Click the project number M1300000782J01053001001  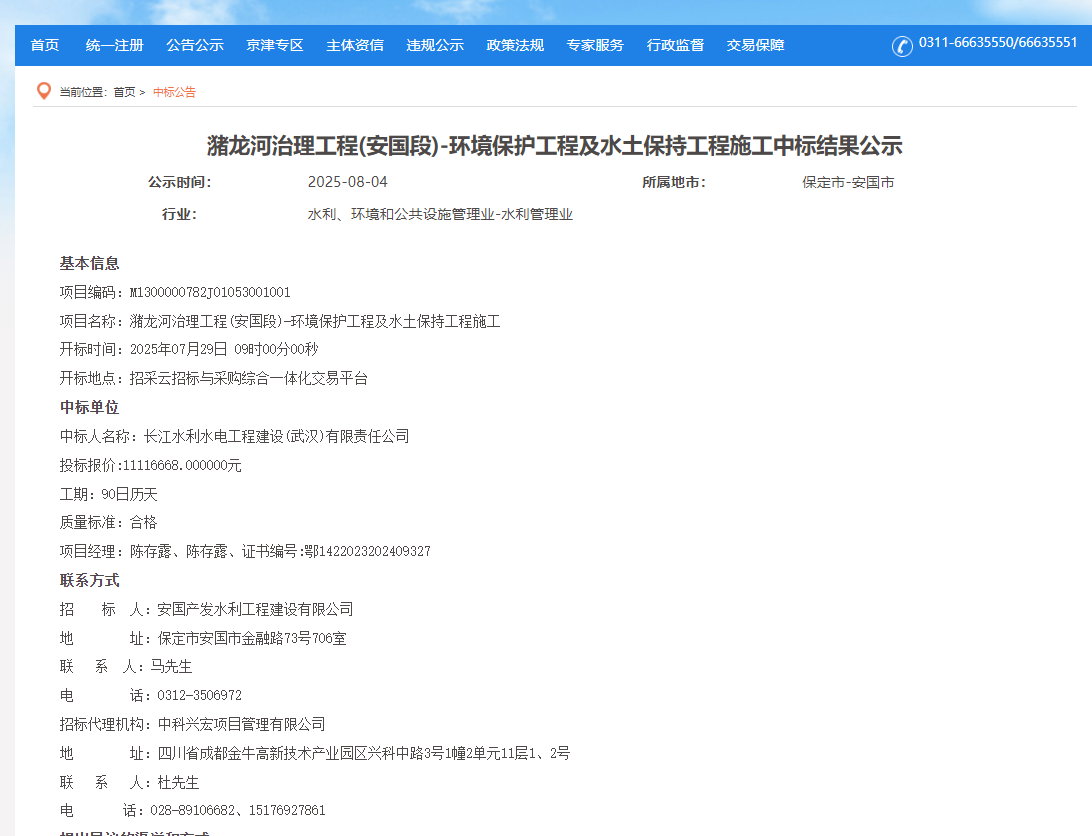[x=210, y=291]
